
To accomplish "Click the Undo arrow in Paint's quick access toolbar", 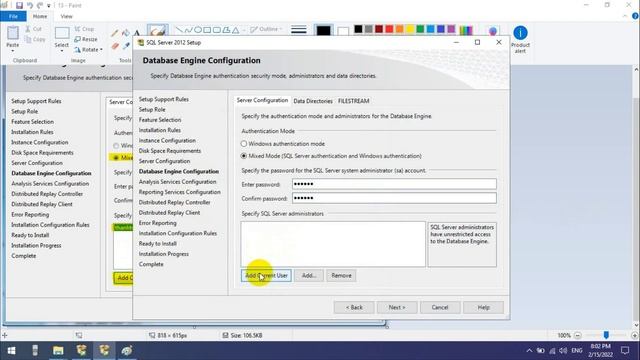I will point(30,5).
